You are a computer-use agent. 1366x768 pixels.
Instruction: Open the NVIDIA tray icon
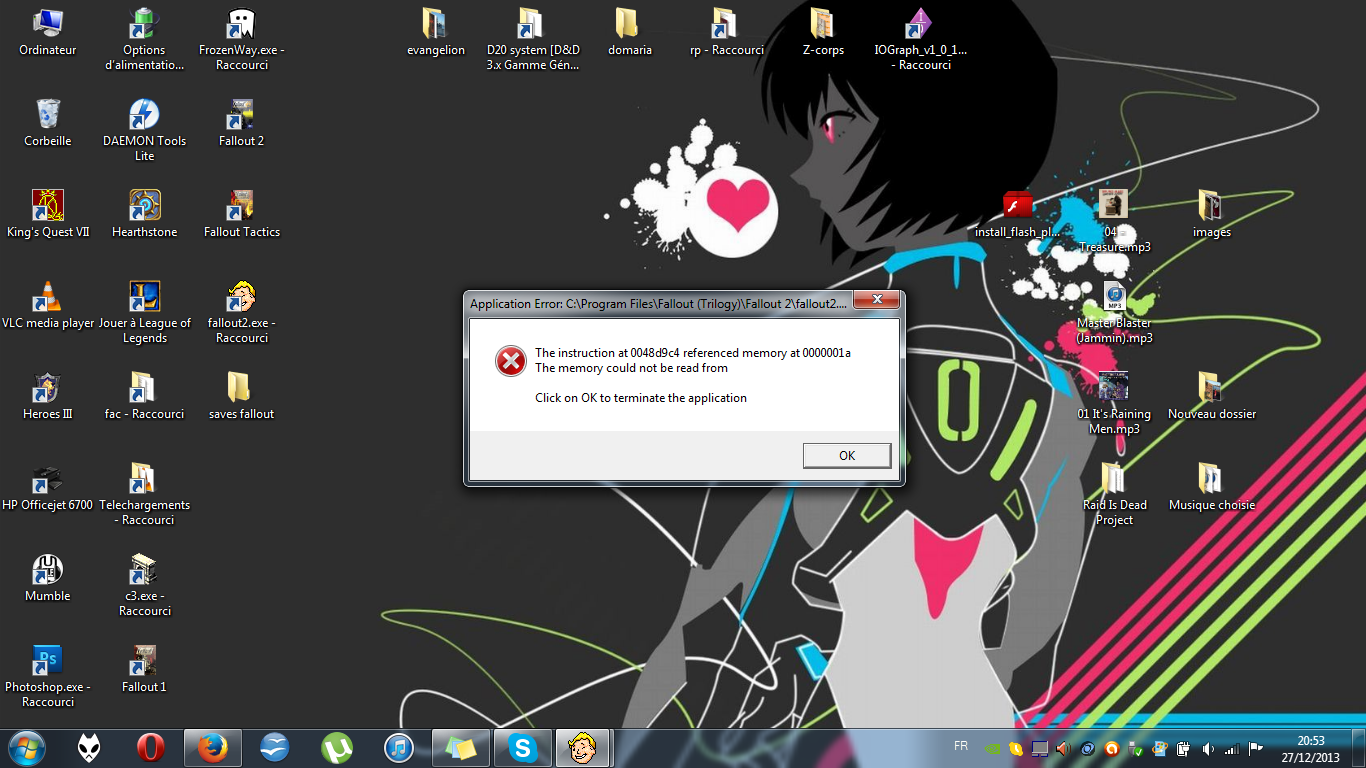[992, 749]
